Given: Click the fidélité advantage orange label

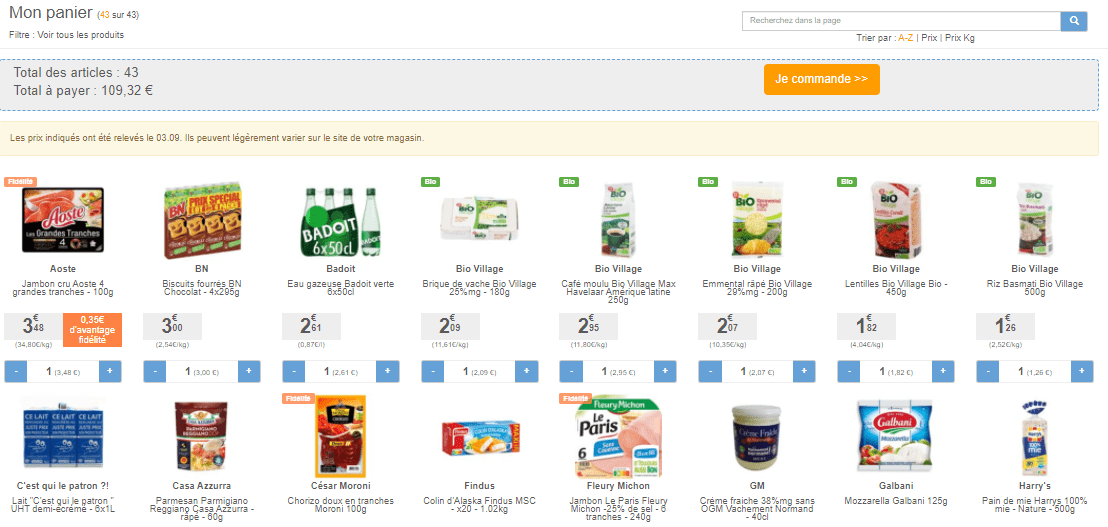Looking at the screenshot, I should (x=92, y=330).
